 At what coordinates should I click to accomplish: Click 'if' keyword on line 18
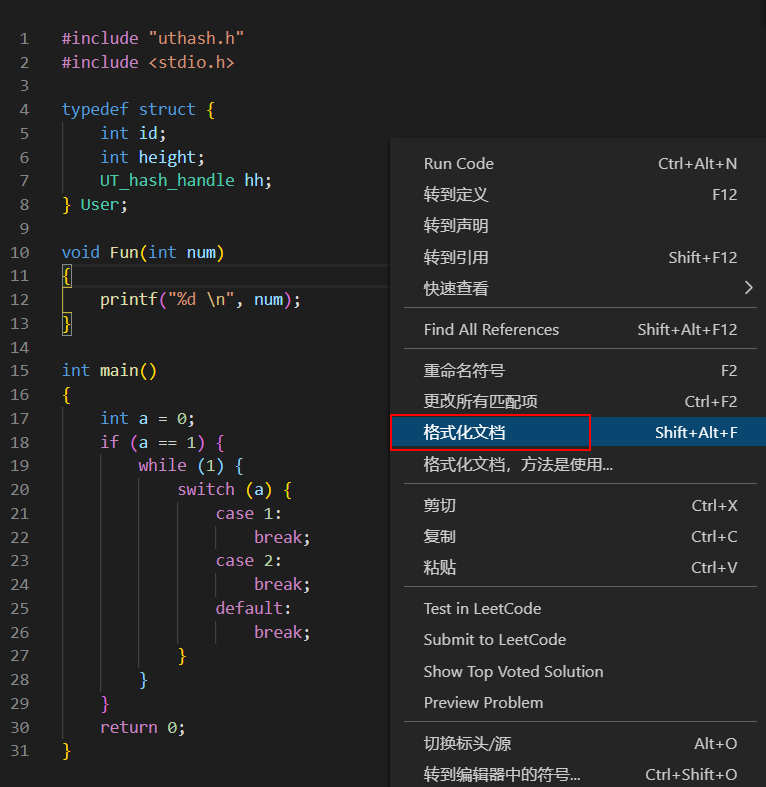pyautogui.click(x=109, y=442)
